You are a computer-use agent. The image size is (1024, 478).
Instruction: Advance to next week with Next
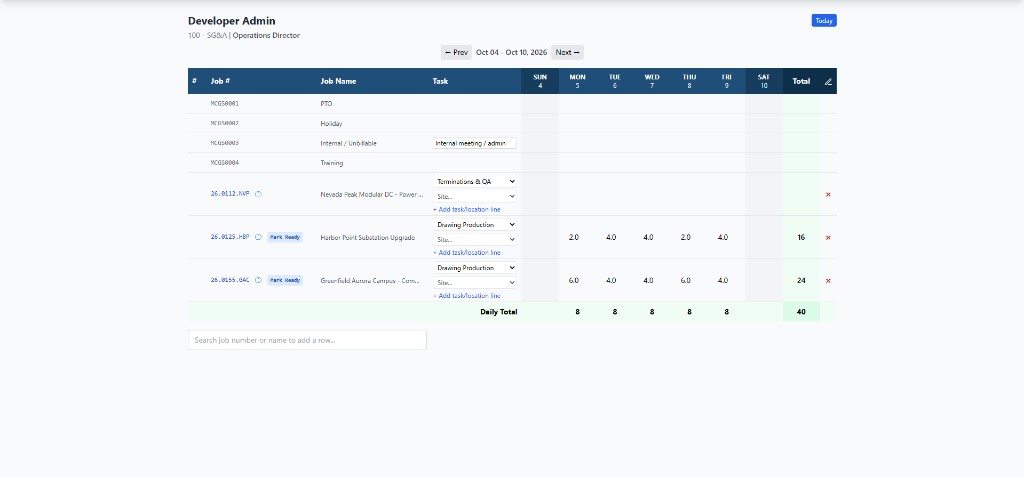click(x=567, y=52)
